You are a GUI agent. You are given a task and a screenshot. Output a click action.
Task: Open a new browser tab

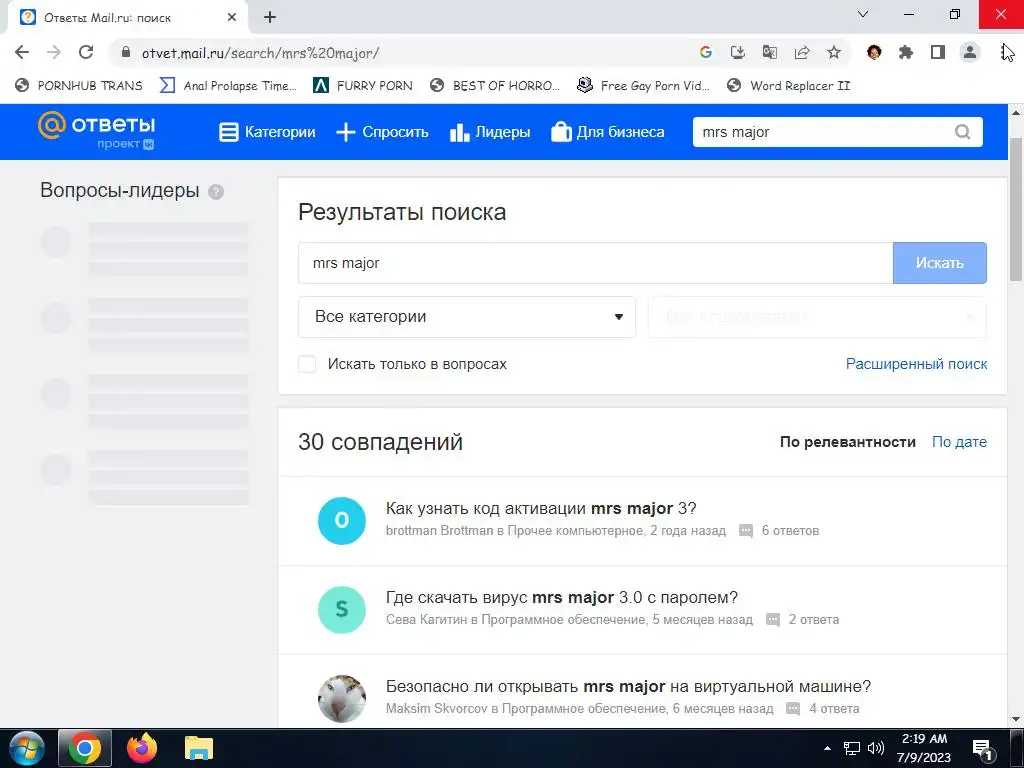click(x=270, y=17)
